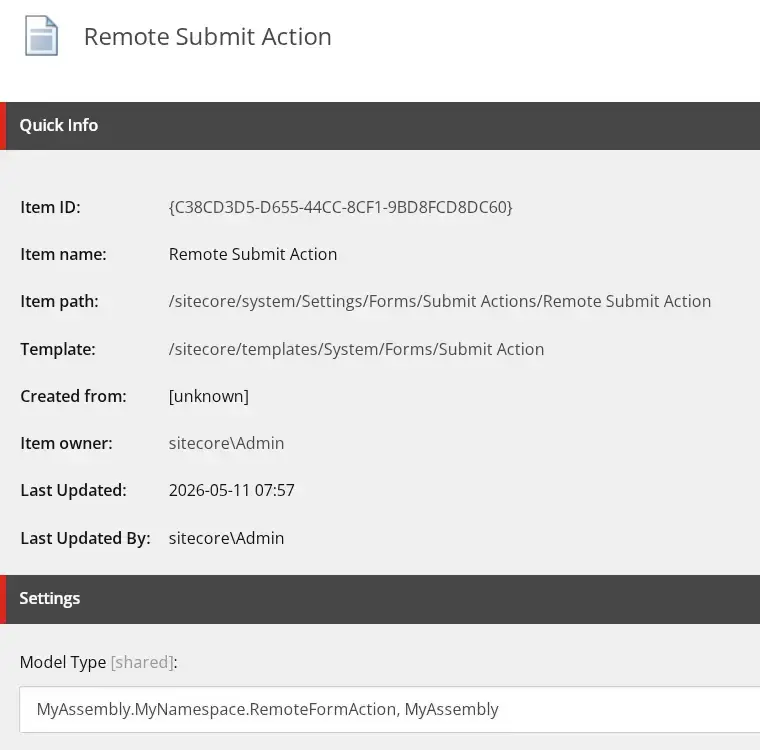The image size is (760, 750).
Task: Click the Model Type input field
Action: point(390,709)
